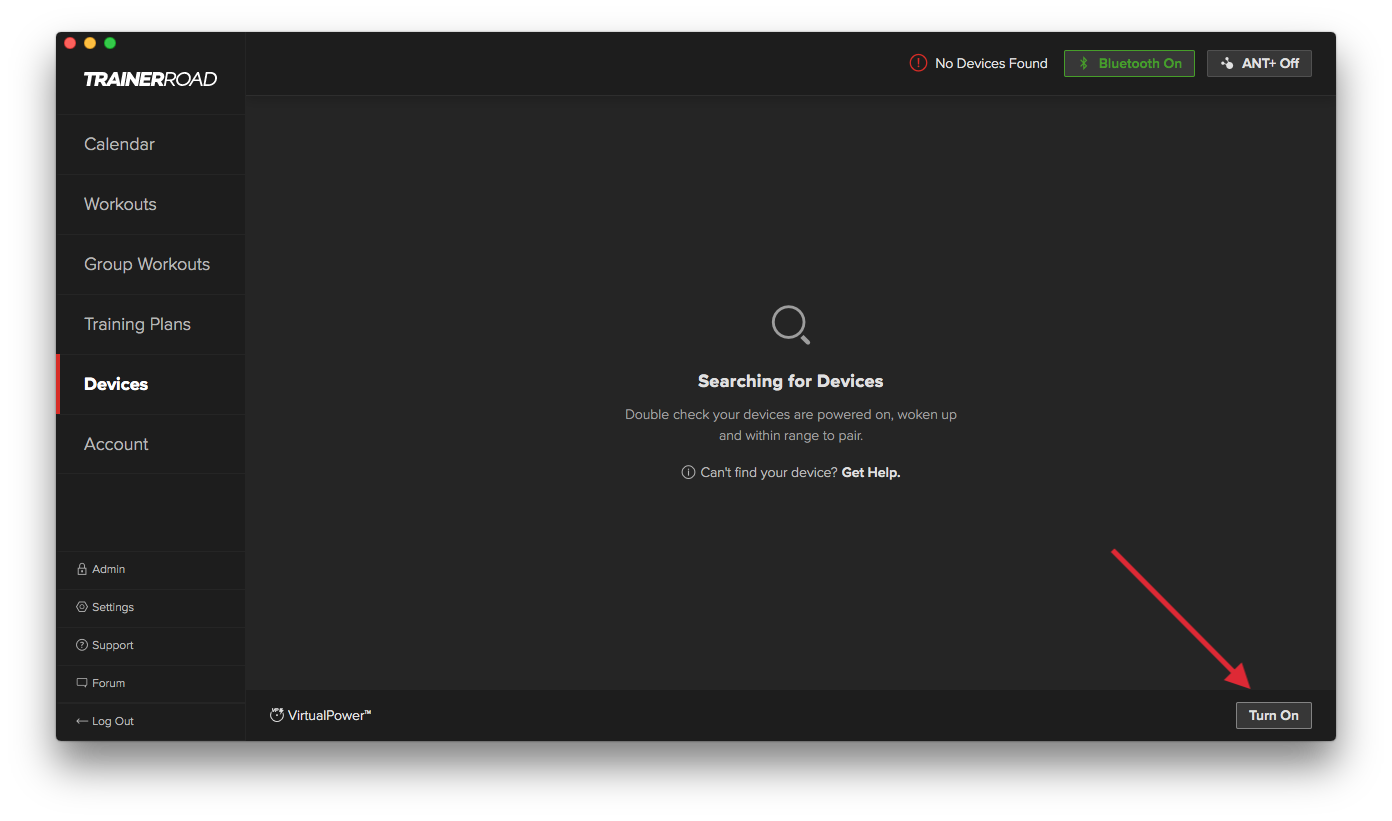Select Training Plans from sidebar
1392x821 pixels.
[150, 324]
